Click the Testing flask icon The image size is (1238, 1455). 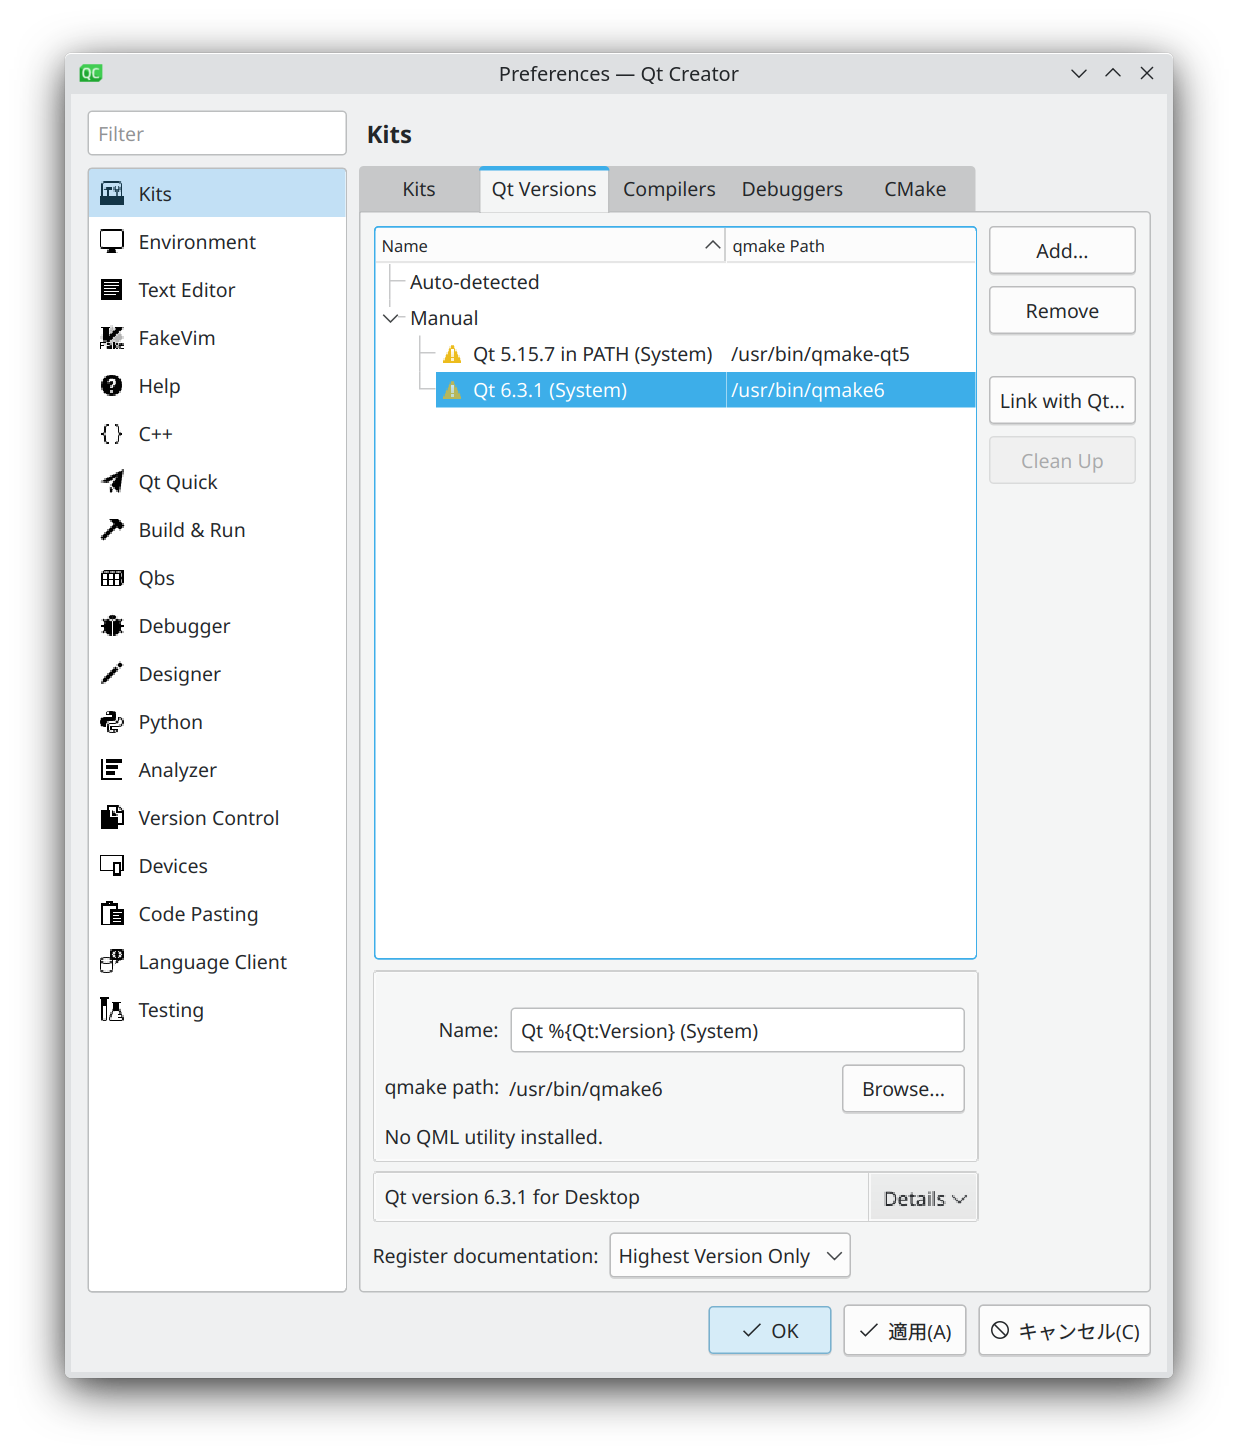point(112,1009)
